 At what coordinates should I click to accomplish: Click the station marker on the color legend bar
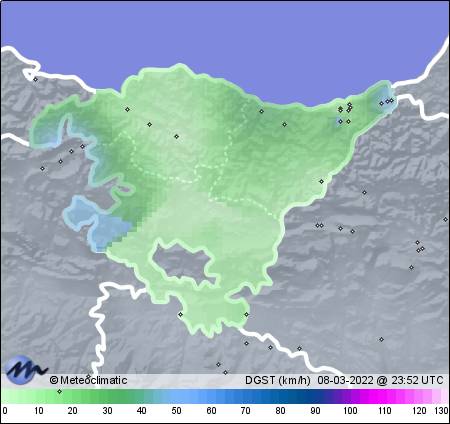coord(59,391)
